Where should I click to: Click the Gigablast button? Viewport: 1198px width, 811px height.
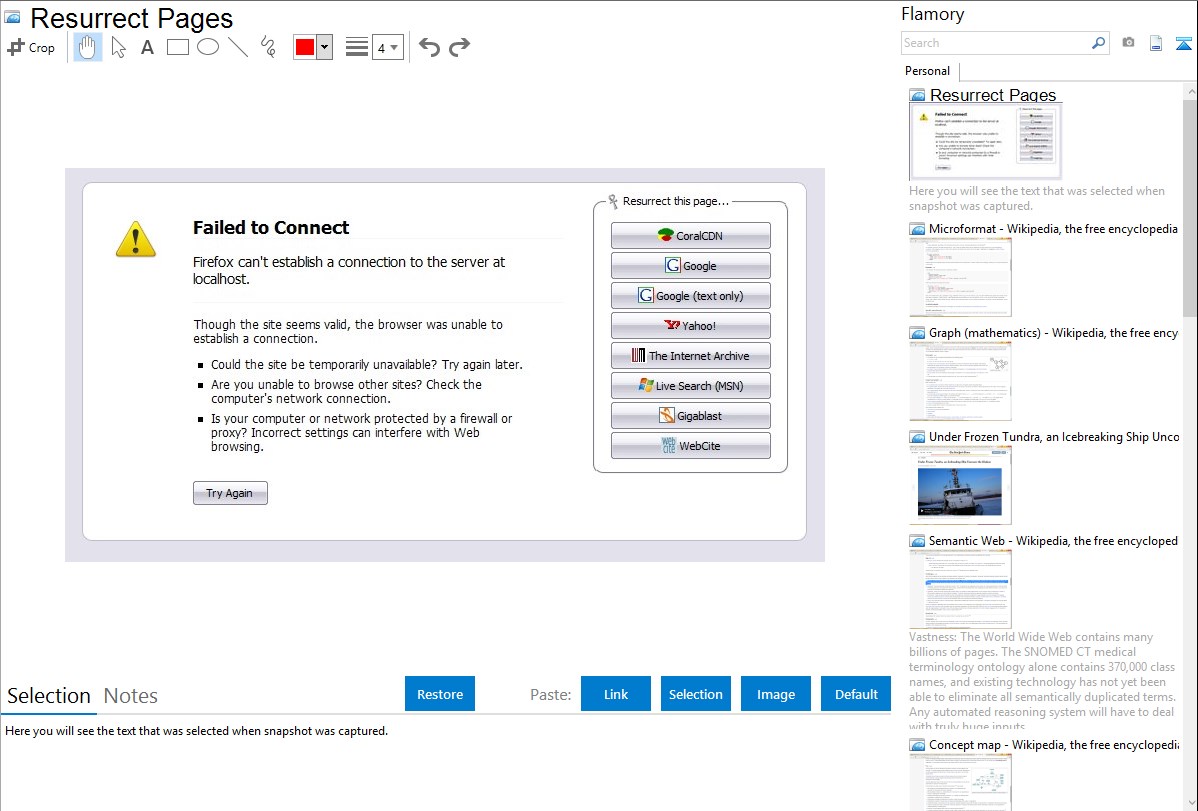pyautogui.click(x=691, y=416)
